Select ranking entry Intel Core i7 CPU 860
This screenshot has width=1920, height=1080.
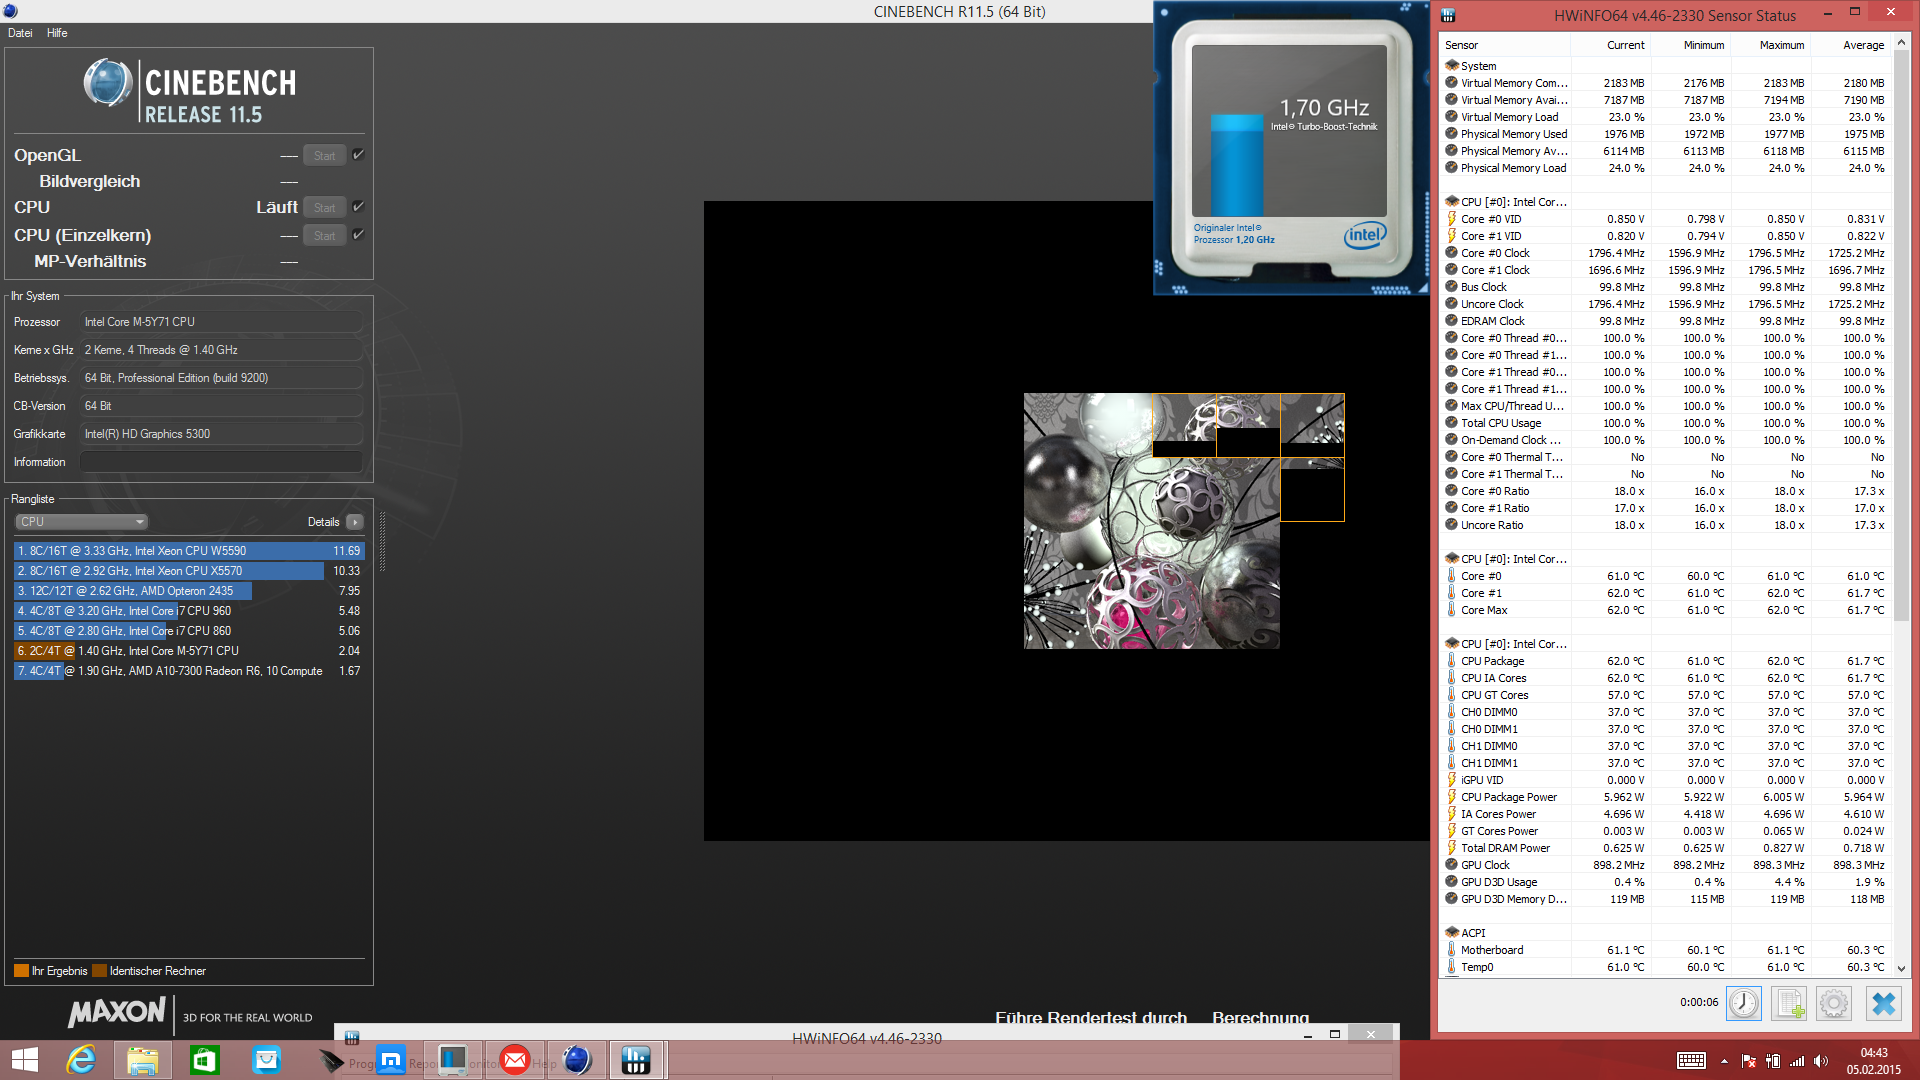(189, 631)
